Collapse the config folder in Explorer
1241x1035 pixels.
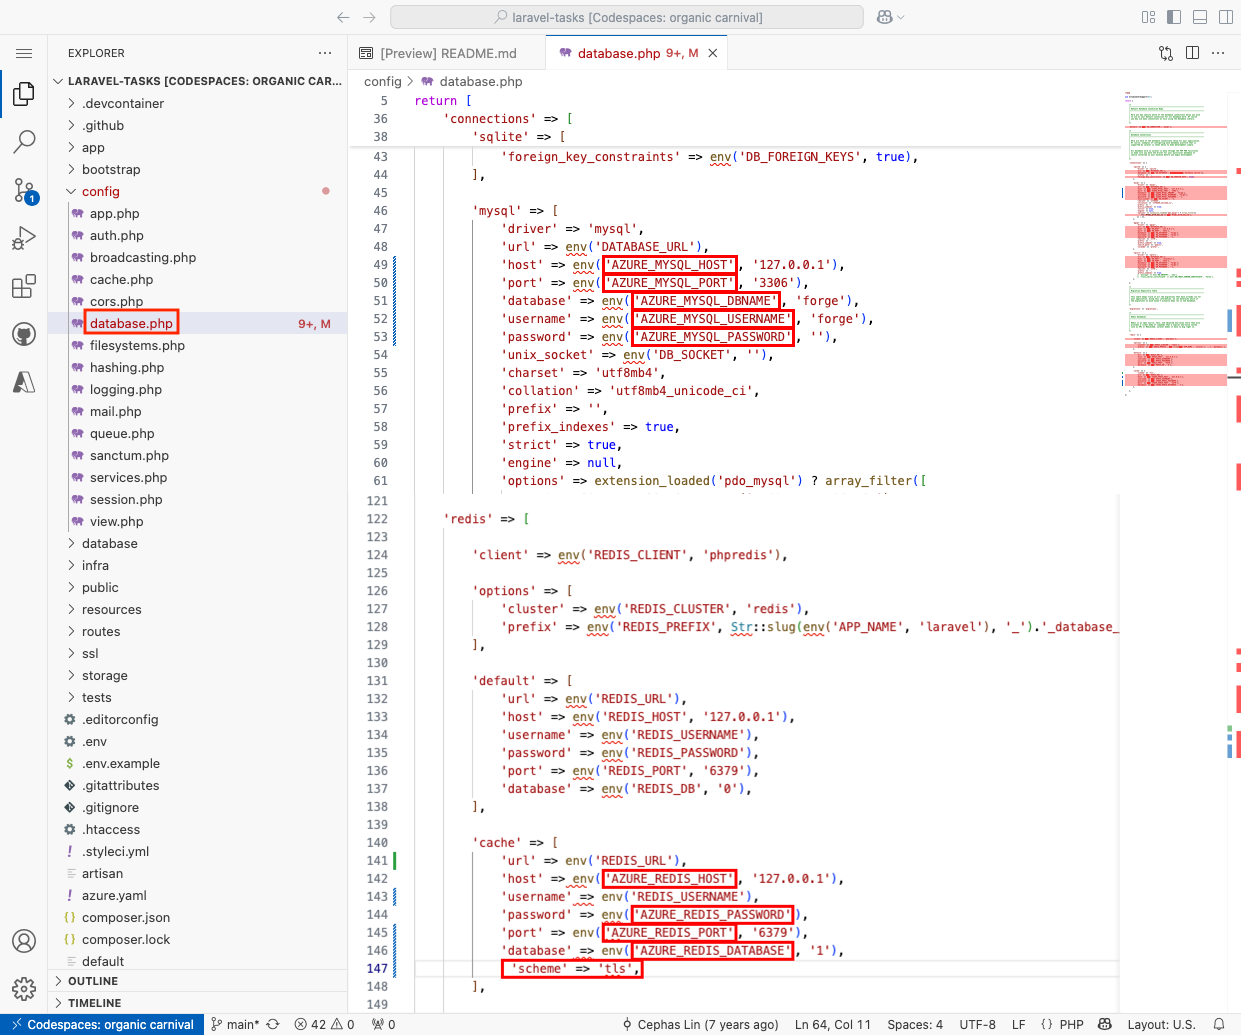[100, 191]
